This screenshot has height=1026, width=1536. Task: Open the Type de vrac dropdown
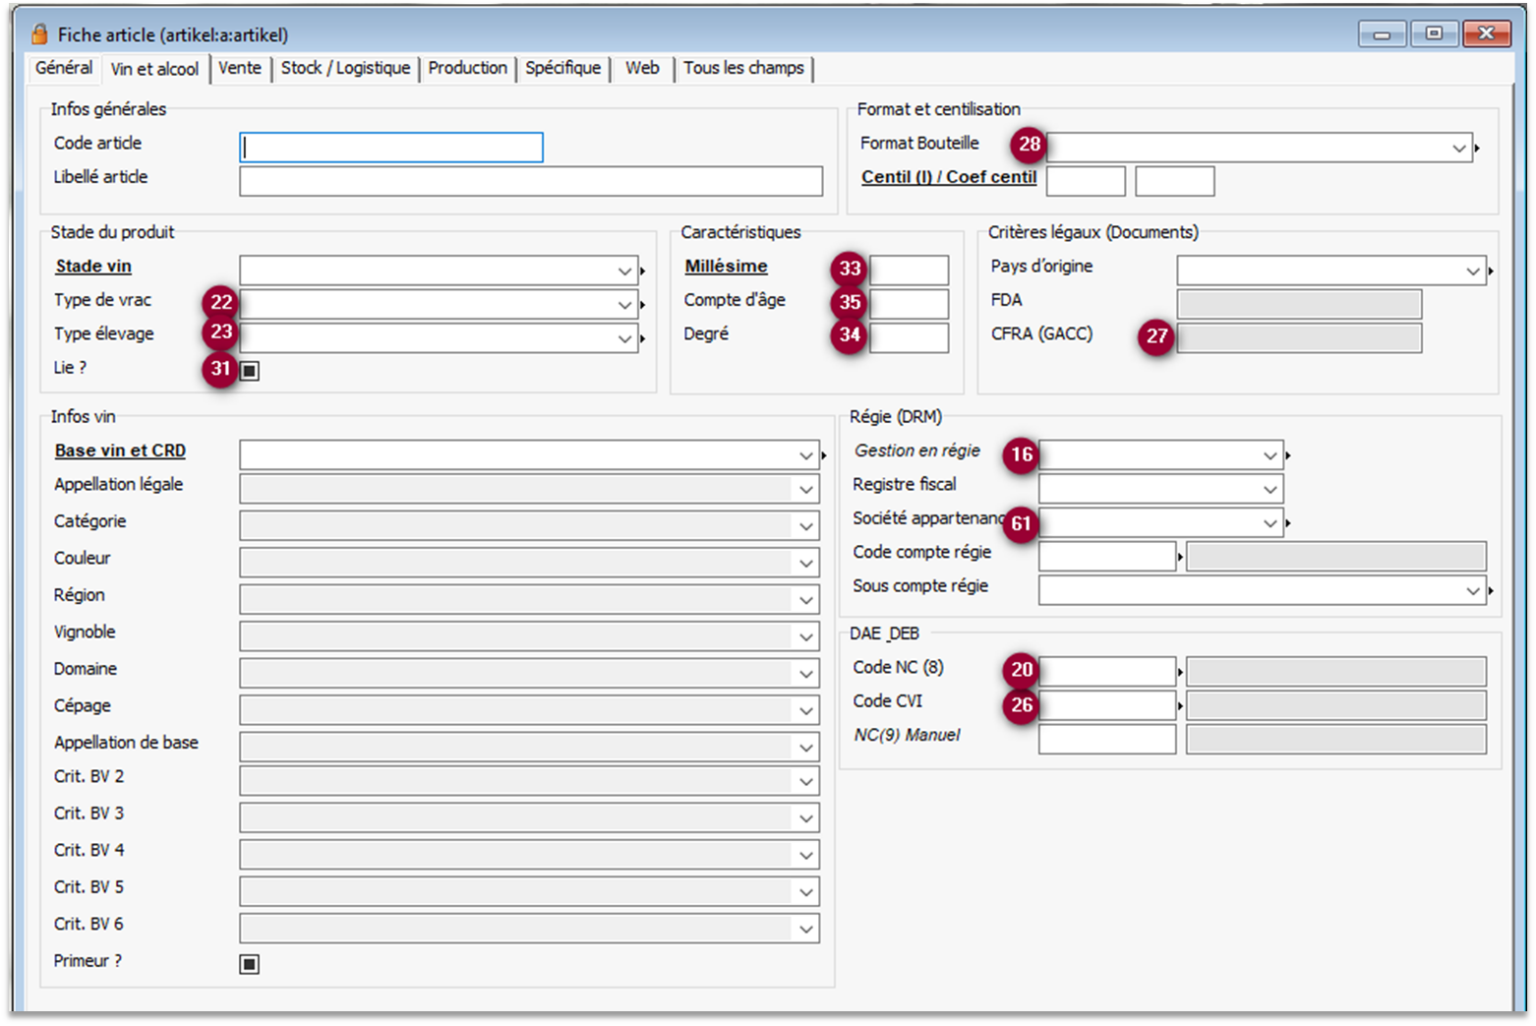tap(624, 305)
